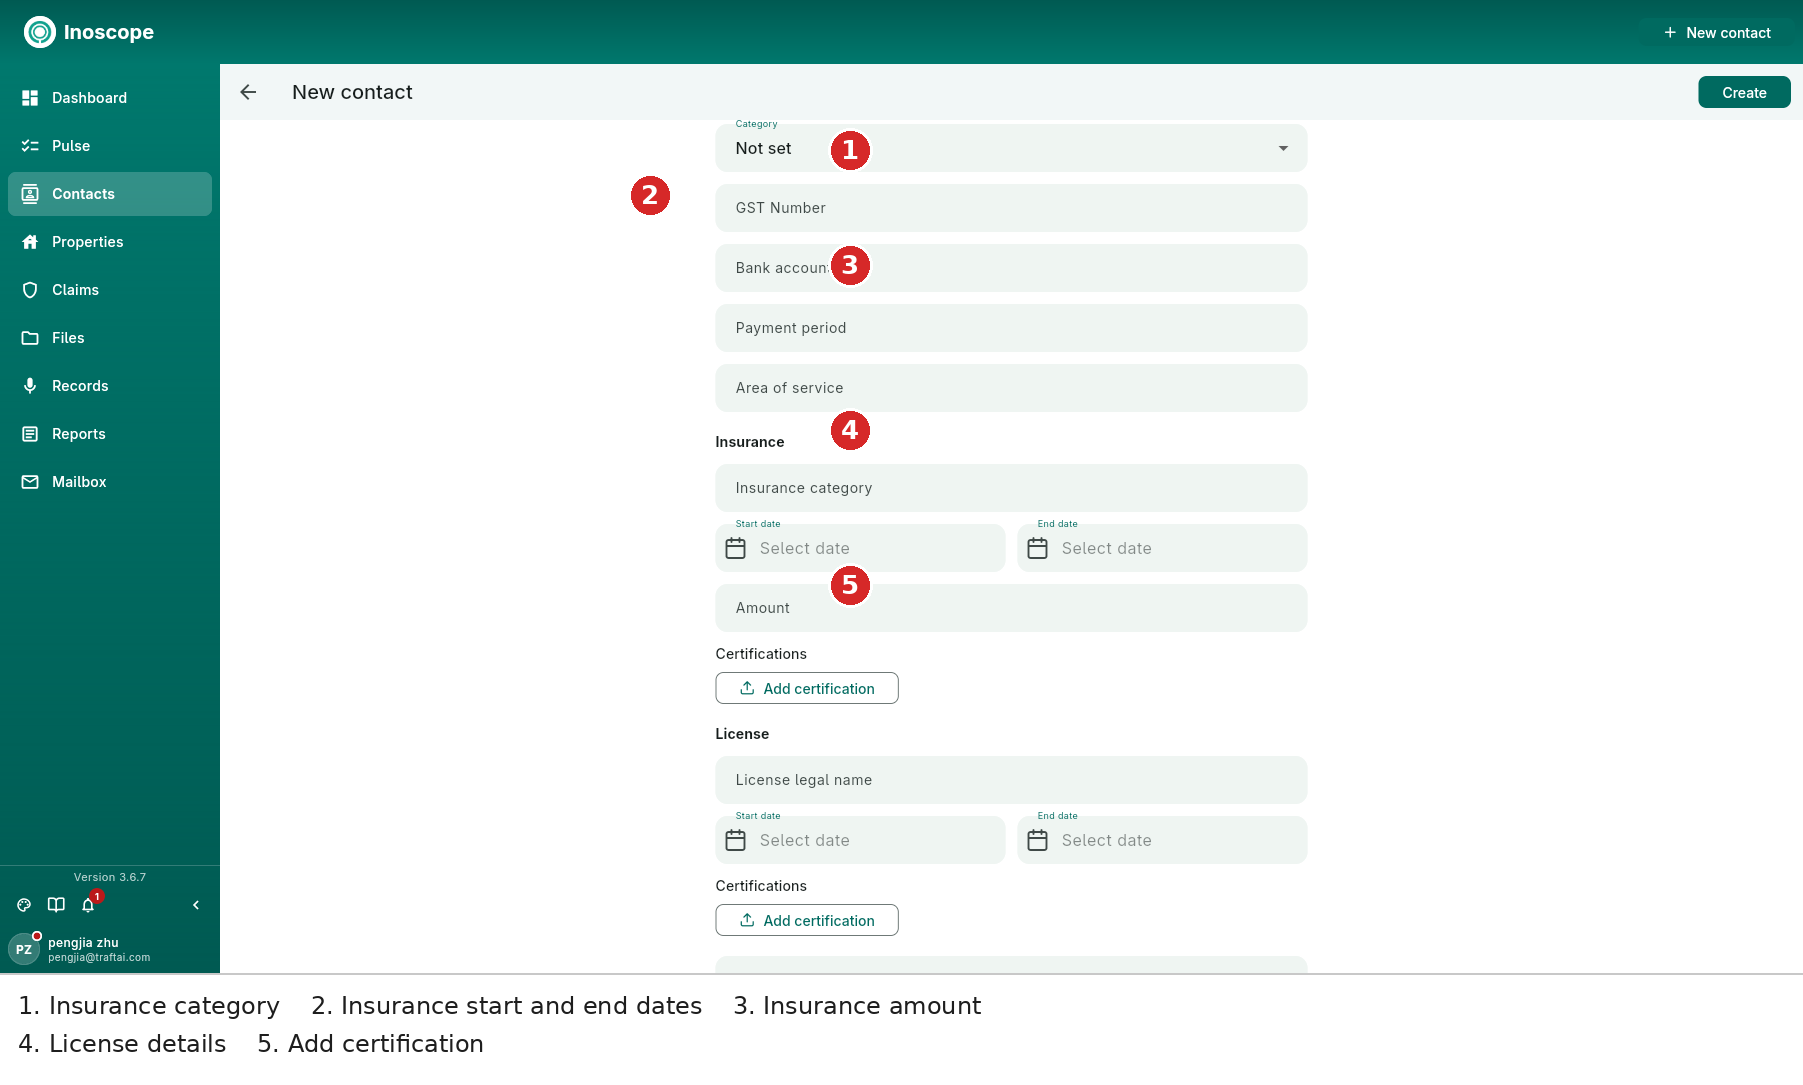This screenshot has width=1803, height=1085.
Task: Focus the Bank account field
Action: pos(1011,268)
